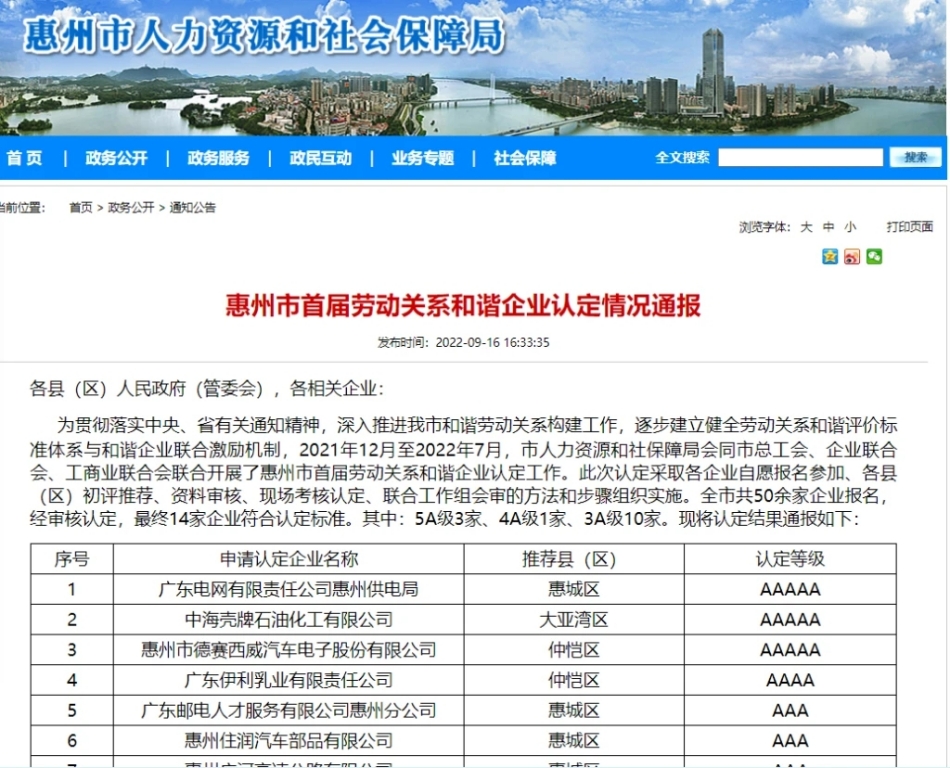Select the 政民互动 menu item

[321, 158]
